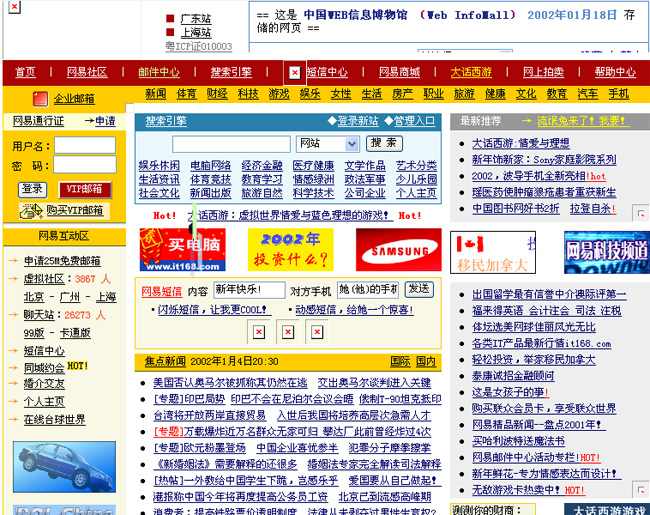Open 网上拍卖 in the navigation bar
This screenshot has height=515, width=650.
[543, 72]
